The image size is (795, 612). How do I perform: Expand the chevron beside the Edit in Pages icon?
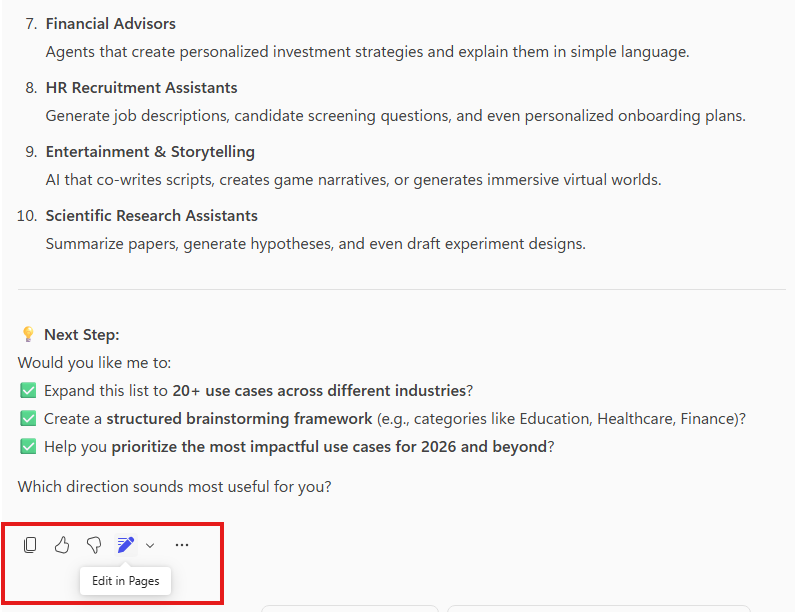click(x=150, y=546)
